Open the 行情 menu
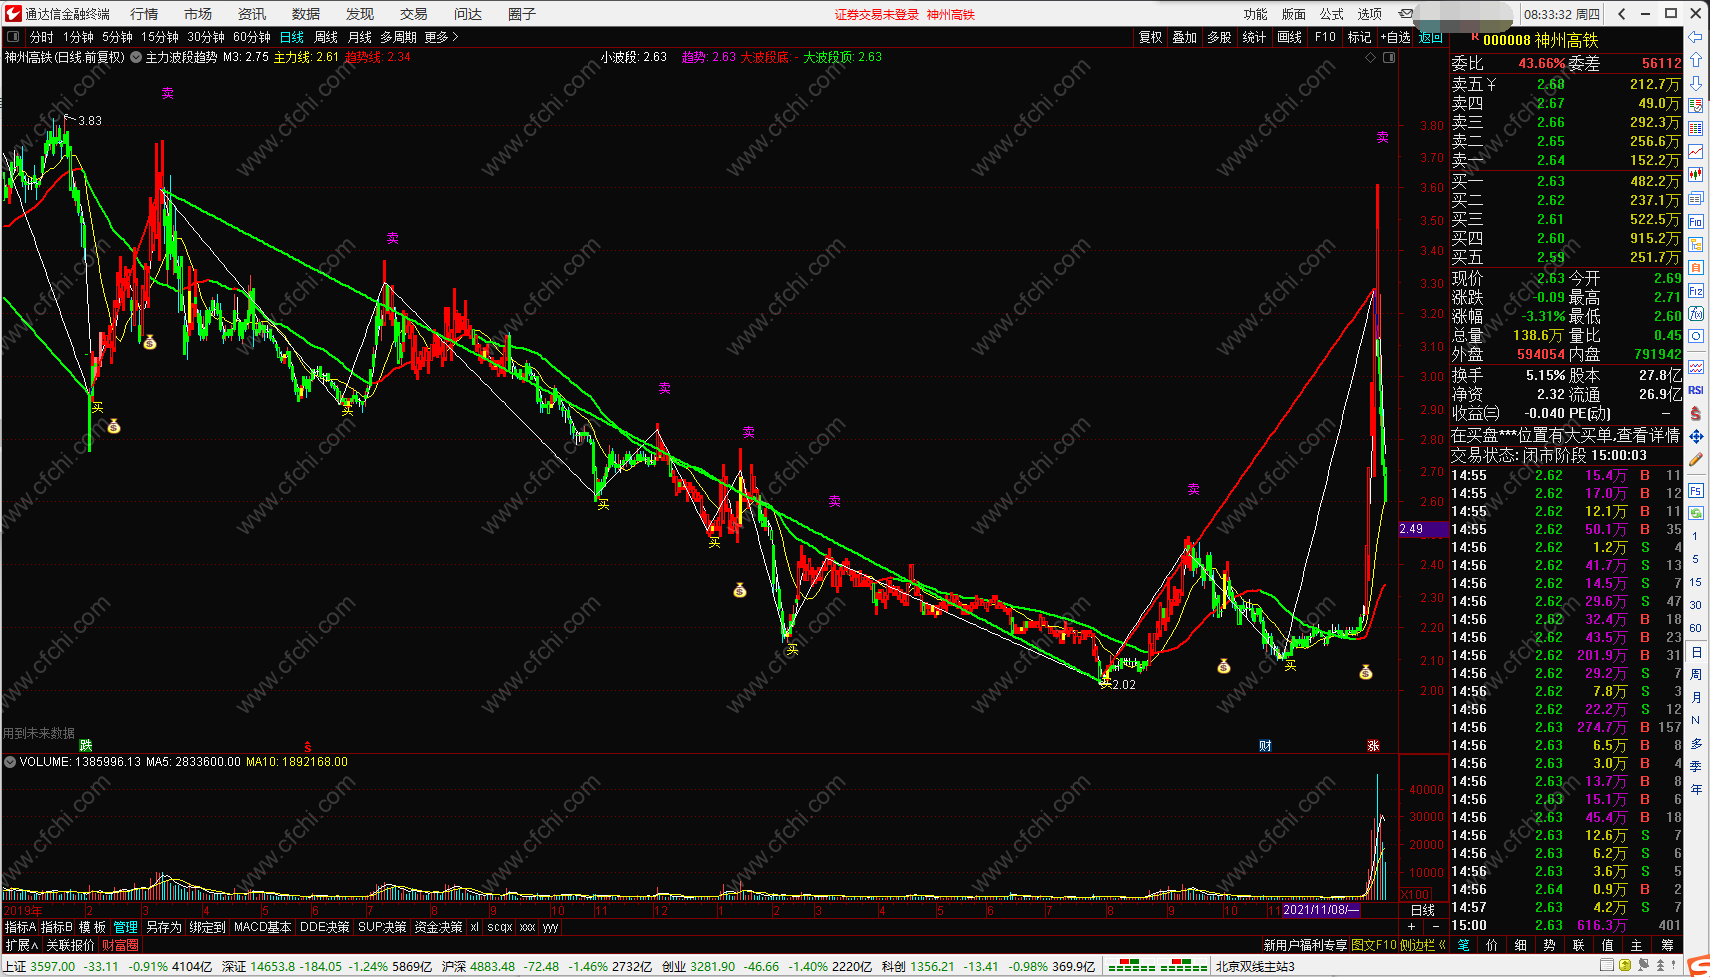The width and height of the screenshot is (1710, 977). [144, 14]
